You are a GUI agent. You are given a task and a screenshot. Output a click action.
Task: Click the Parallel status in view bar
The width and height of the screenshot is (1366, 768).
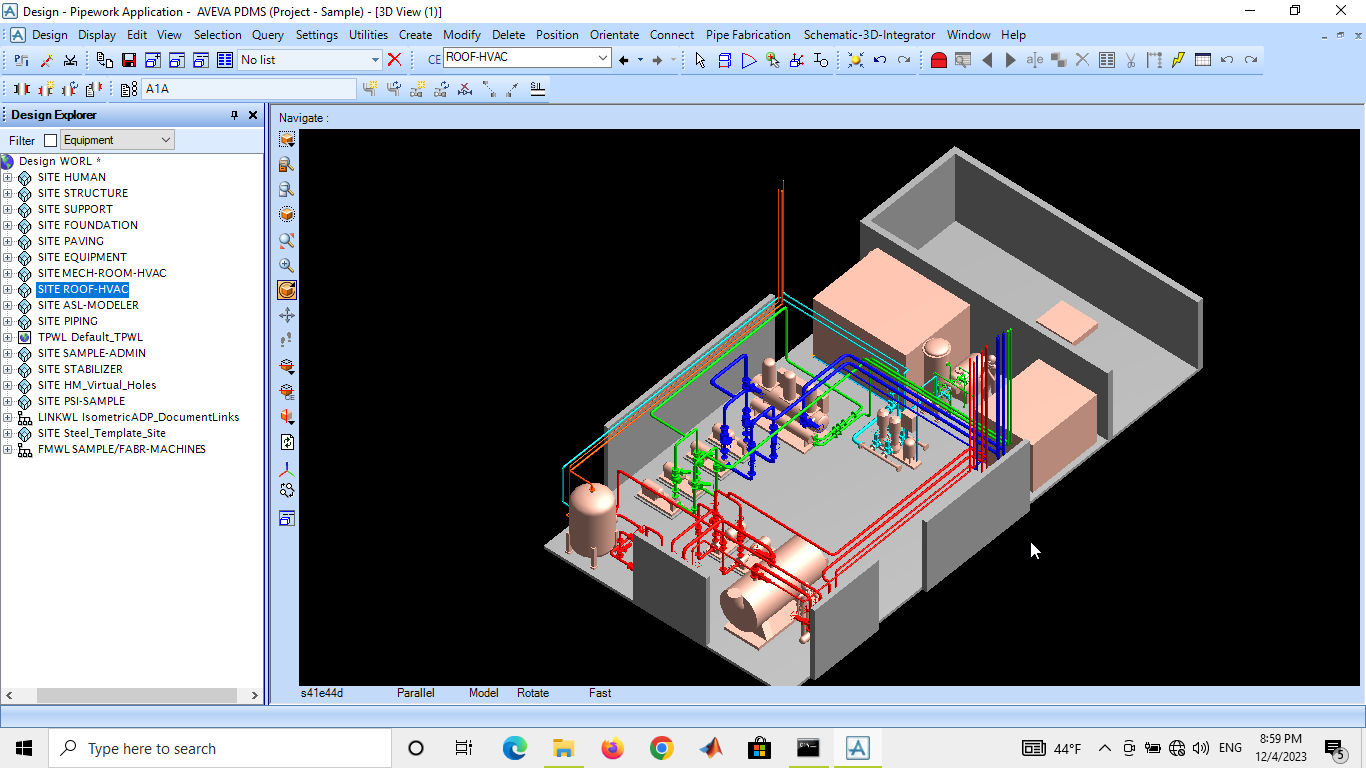tap(416, 693)
